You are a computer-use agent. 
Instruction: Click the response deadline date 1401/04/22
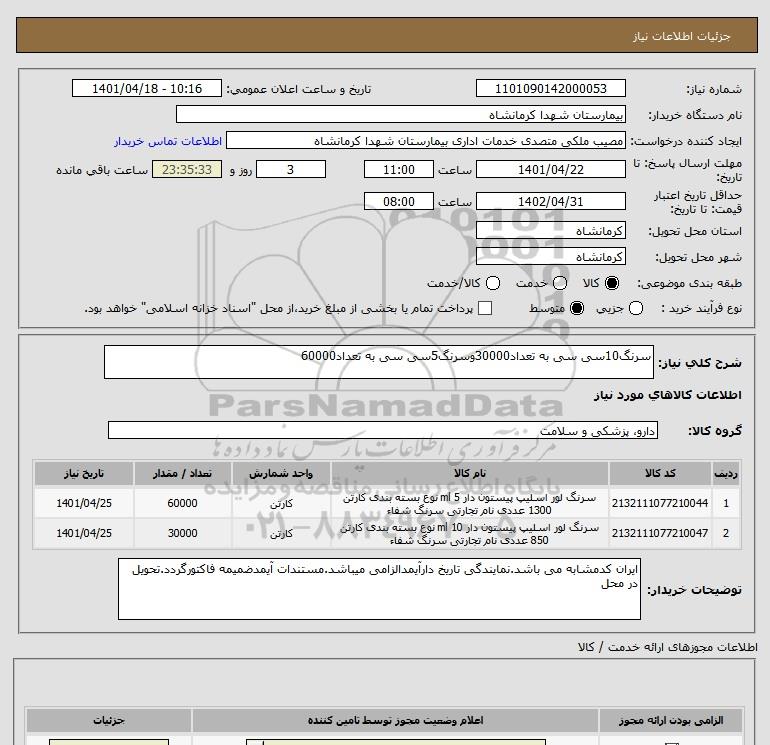(x=550, y=169)
